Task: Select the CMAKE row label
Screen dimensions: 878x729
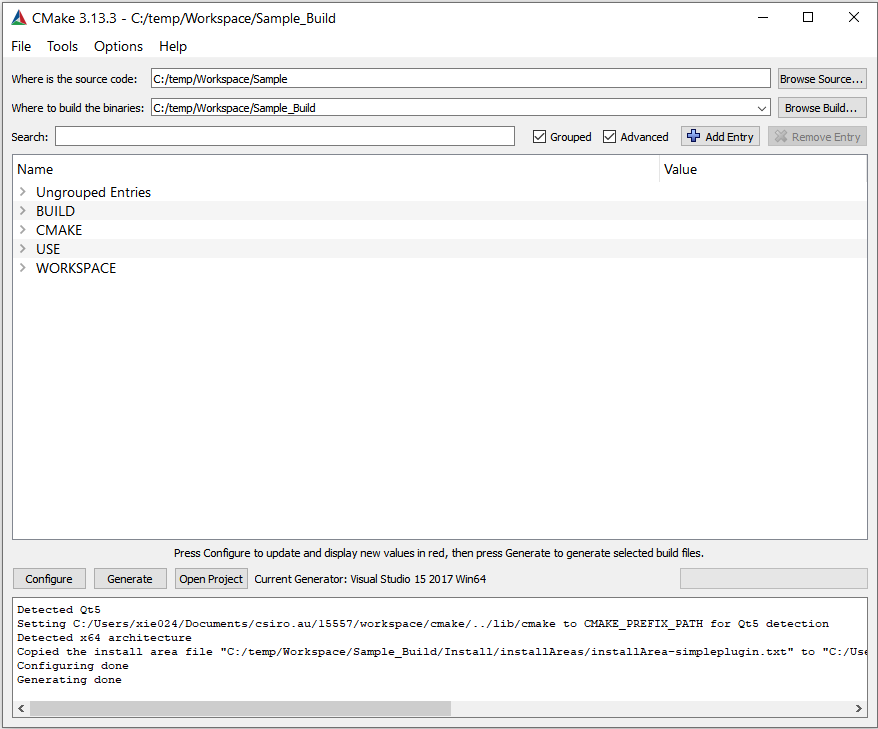Action: (x=59, y=230)
